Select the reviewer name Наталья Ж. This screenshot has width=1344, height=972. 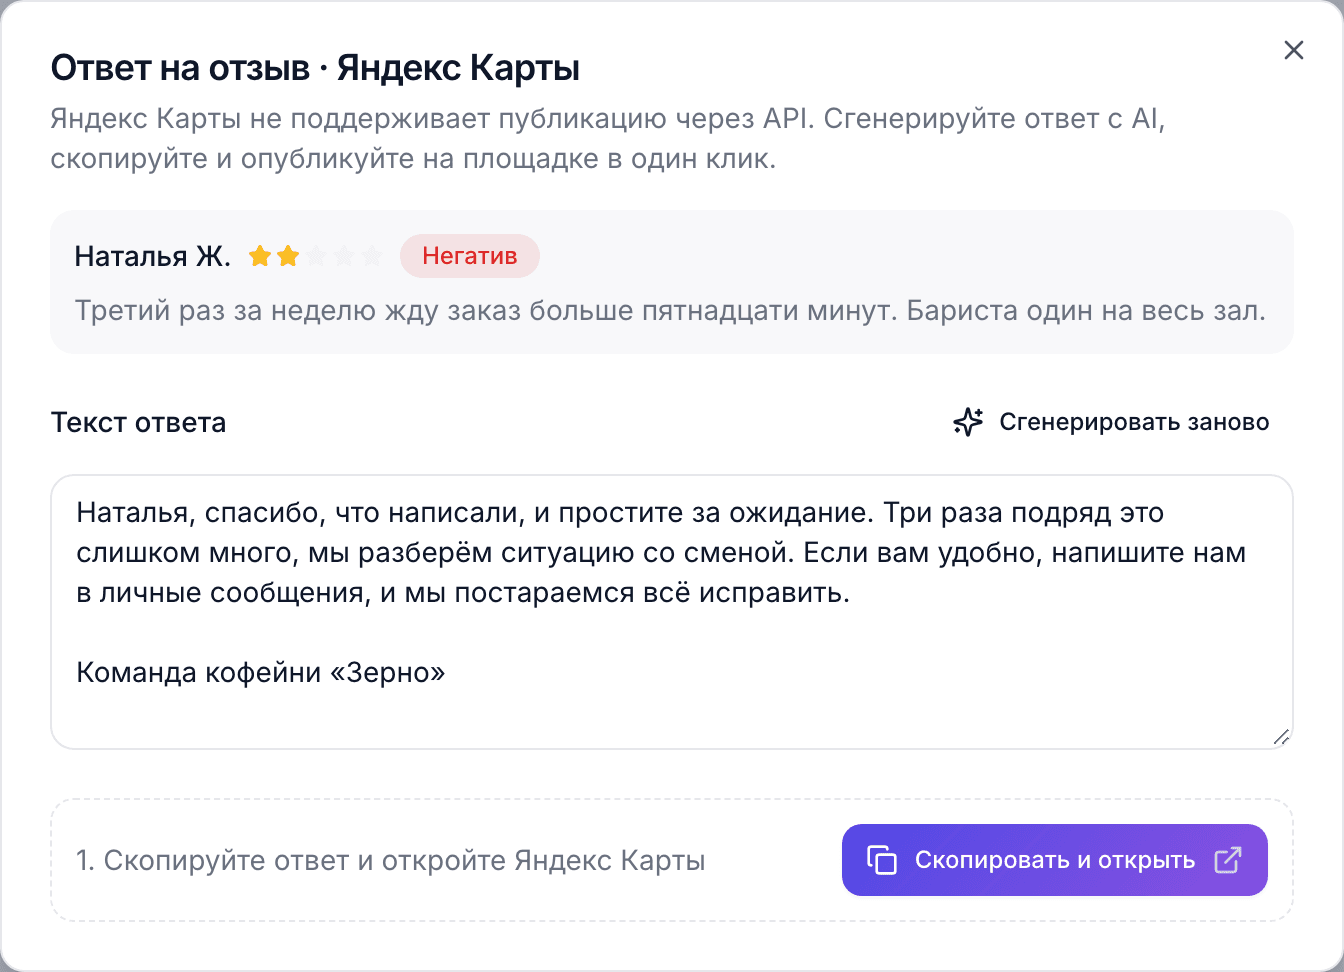152,257
